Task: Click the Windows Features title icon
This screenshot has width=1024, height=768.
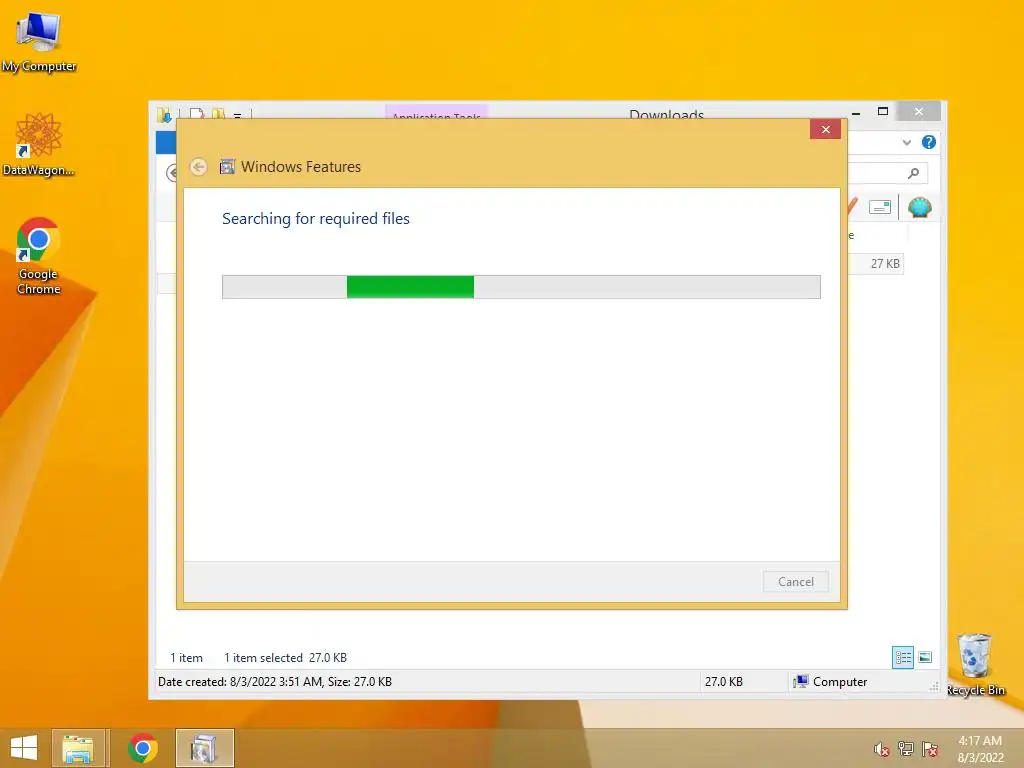Action: coord(227,167)
